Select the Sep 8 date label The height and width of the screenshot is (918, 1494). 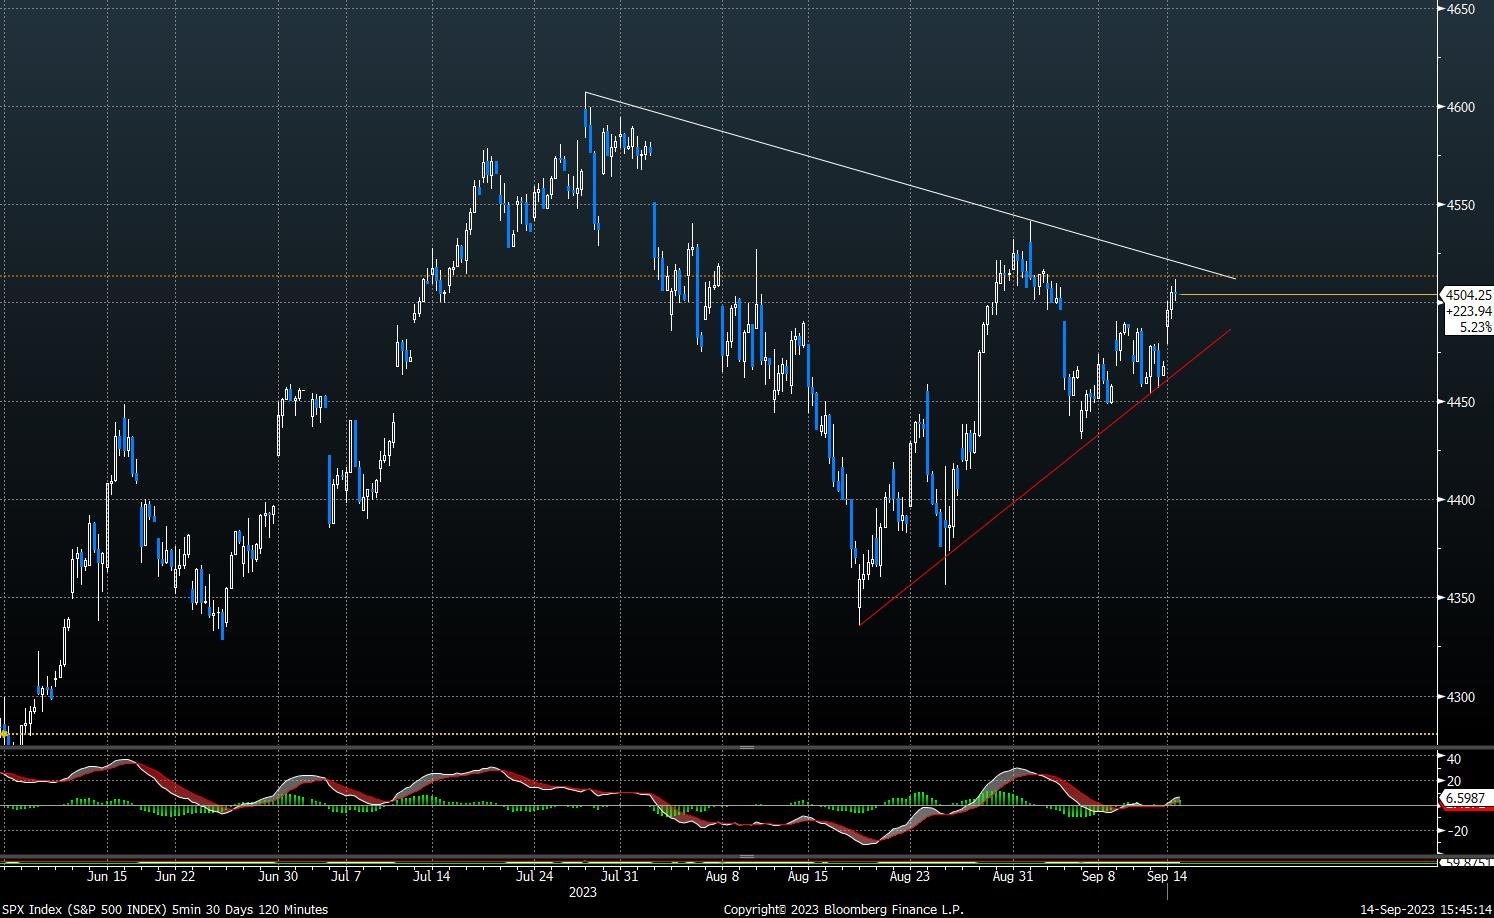tap(1098, 876)
